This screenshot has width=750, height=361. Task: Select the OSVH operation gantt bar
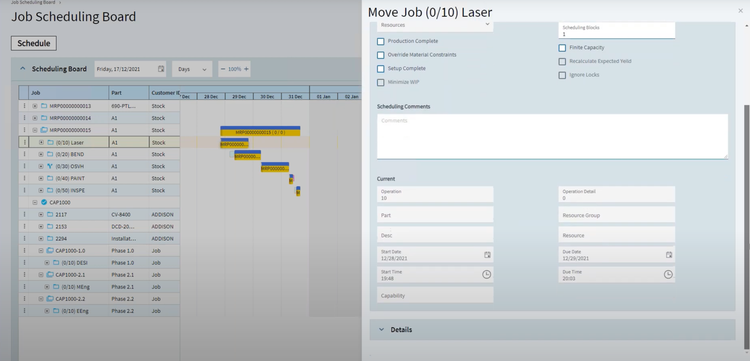275,167
